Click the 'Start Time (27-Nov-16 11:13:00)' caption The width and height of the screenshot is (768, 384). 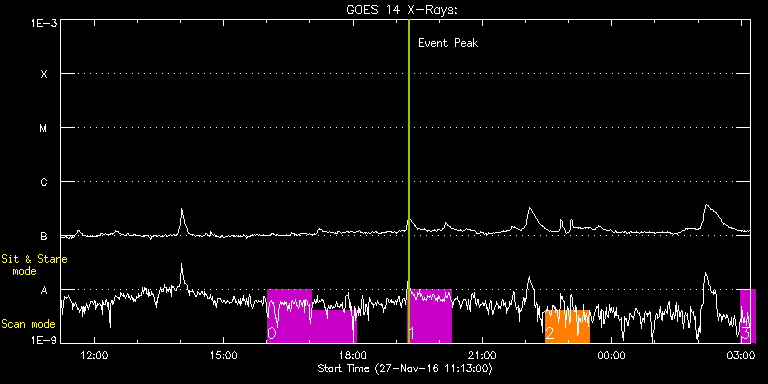pos(405,368)
